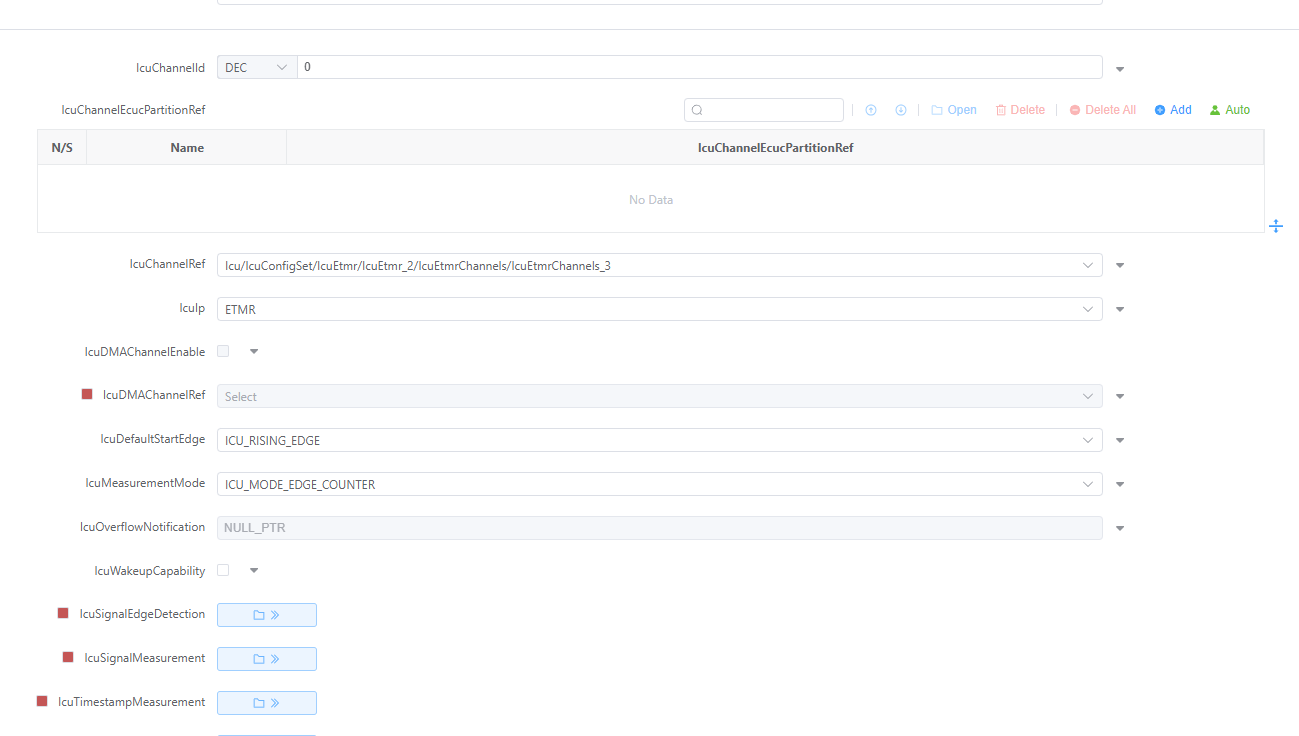Click the move up arrow icon
1299x736 pixels.
coord(871,110)
